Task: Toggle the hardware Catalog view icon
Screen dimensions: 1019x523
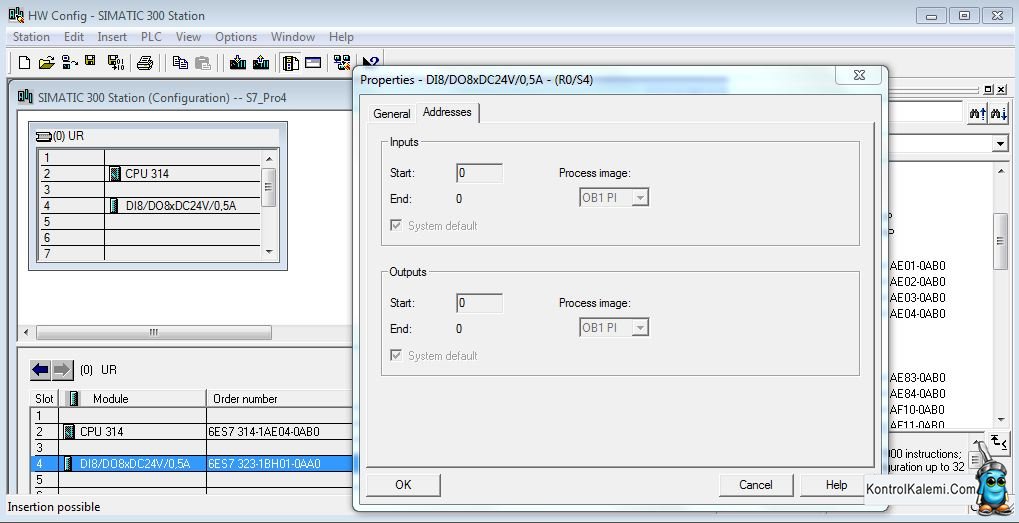Action: coord(290,63)
